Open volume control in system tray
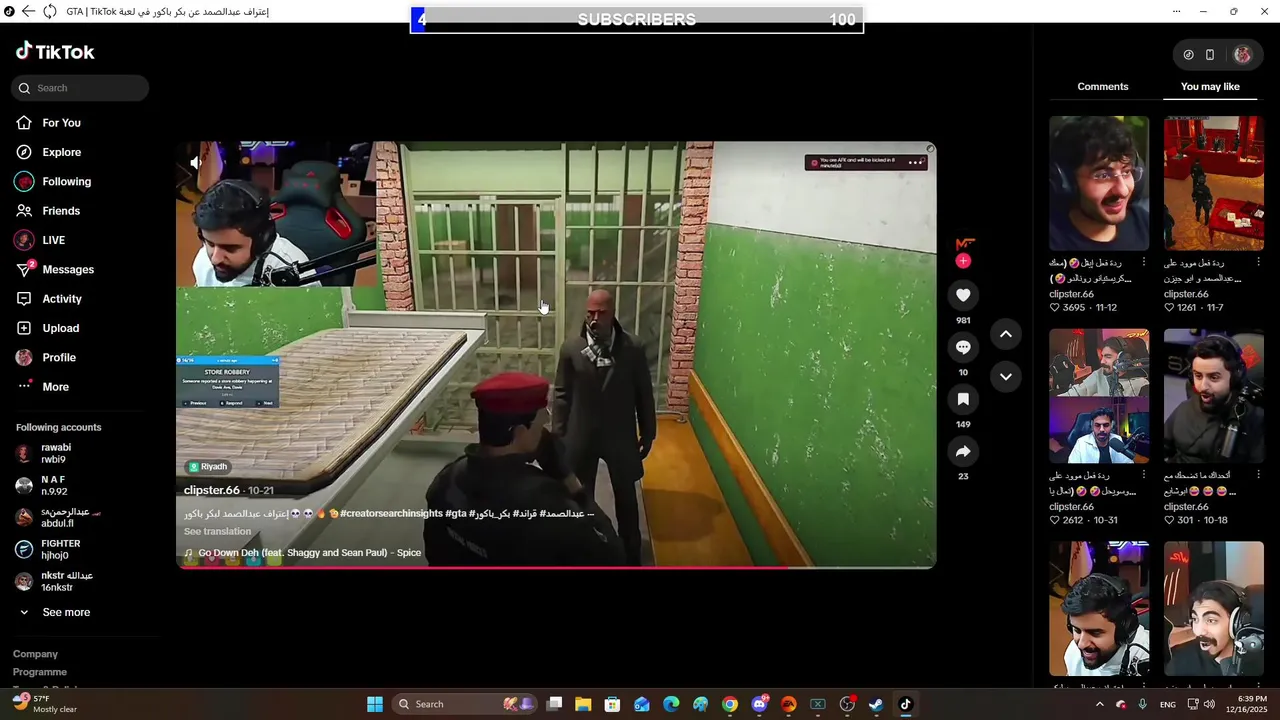 click(1210, 704)
